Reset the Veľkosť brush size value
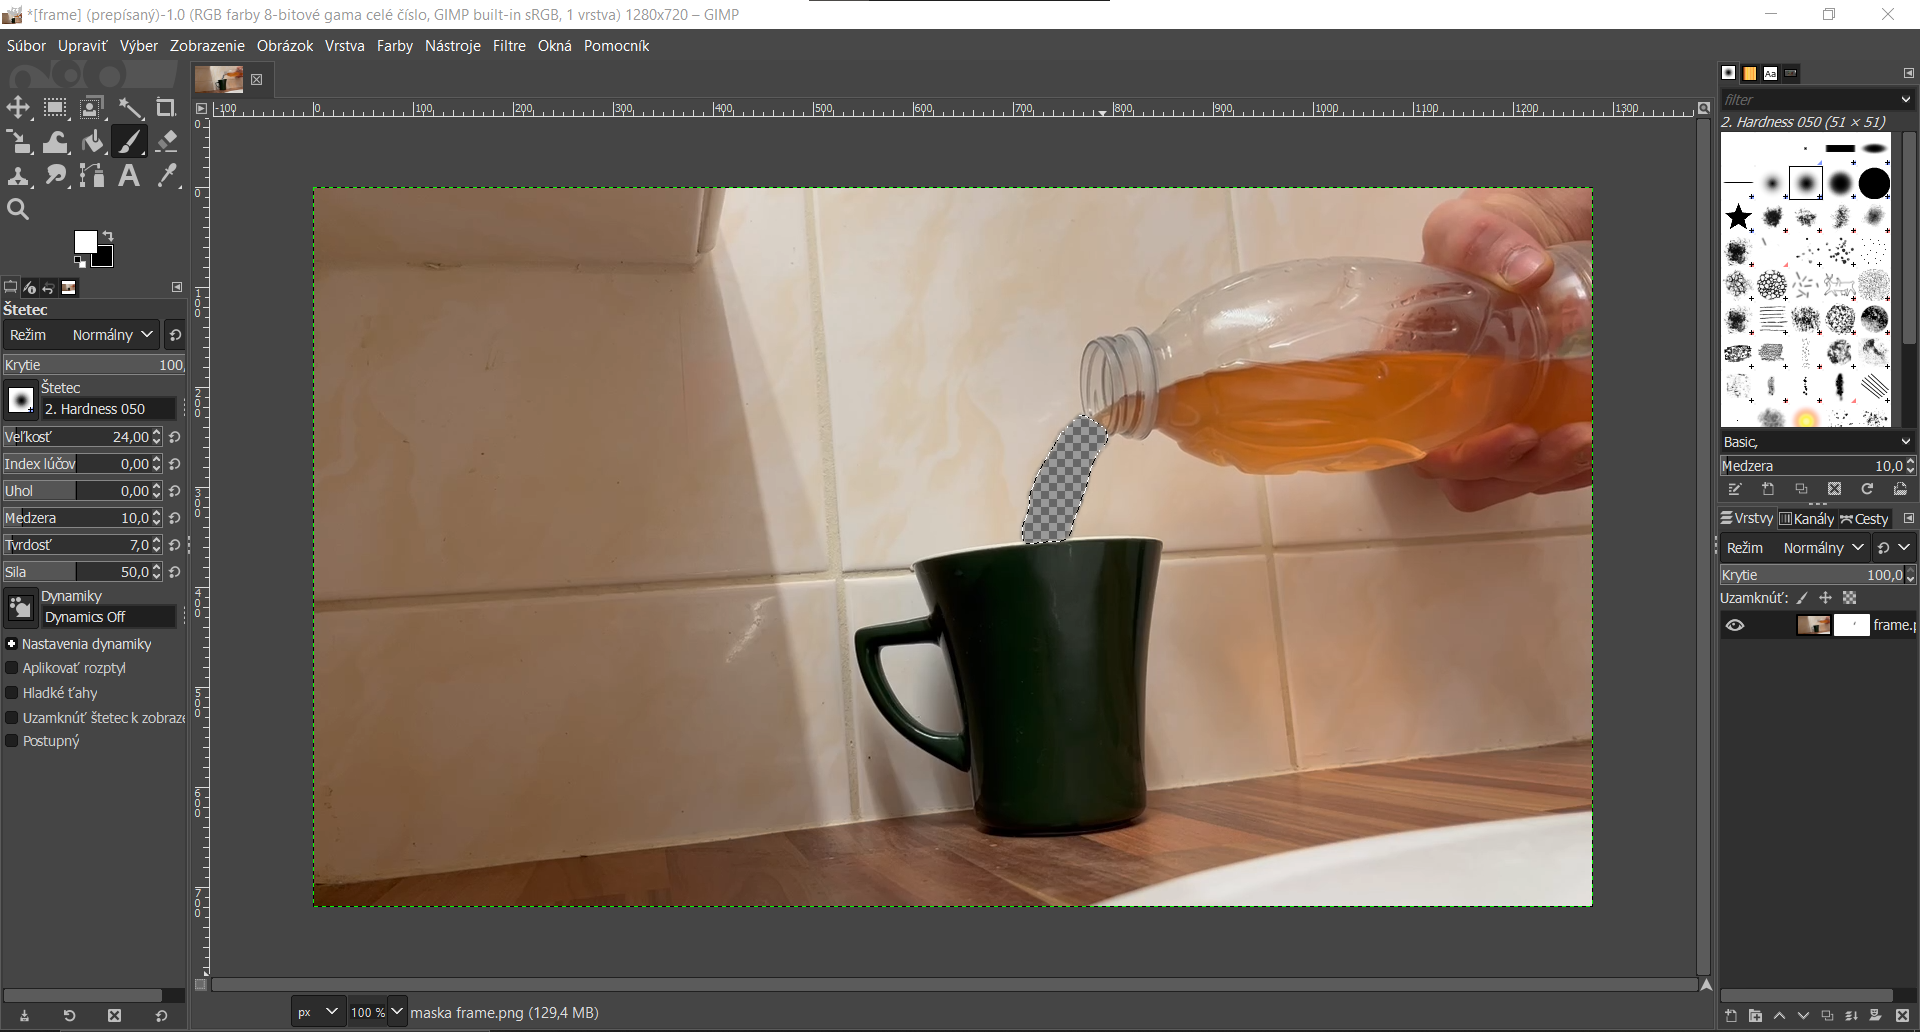 pyautogui.click(x=175, y=437)
